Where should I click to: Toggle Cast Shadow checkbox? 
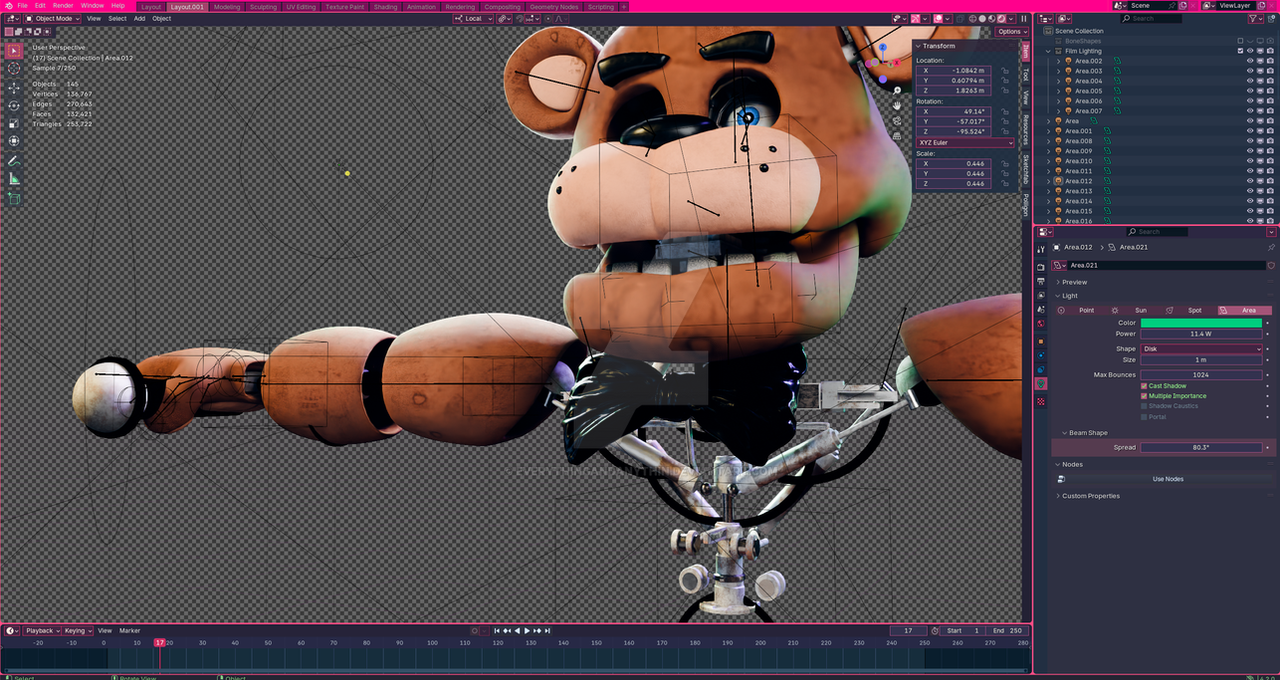(1144, 386)
